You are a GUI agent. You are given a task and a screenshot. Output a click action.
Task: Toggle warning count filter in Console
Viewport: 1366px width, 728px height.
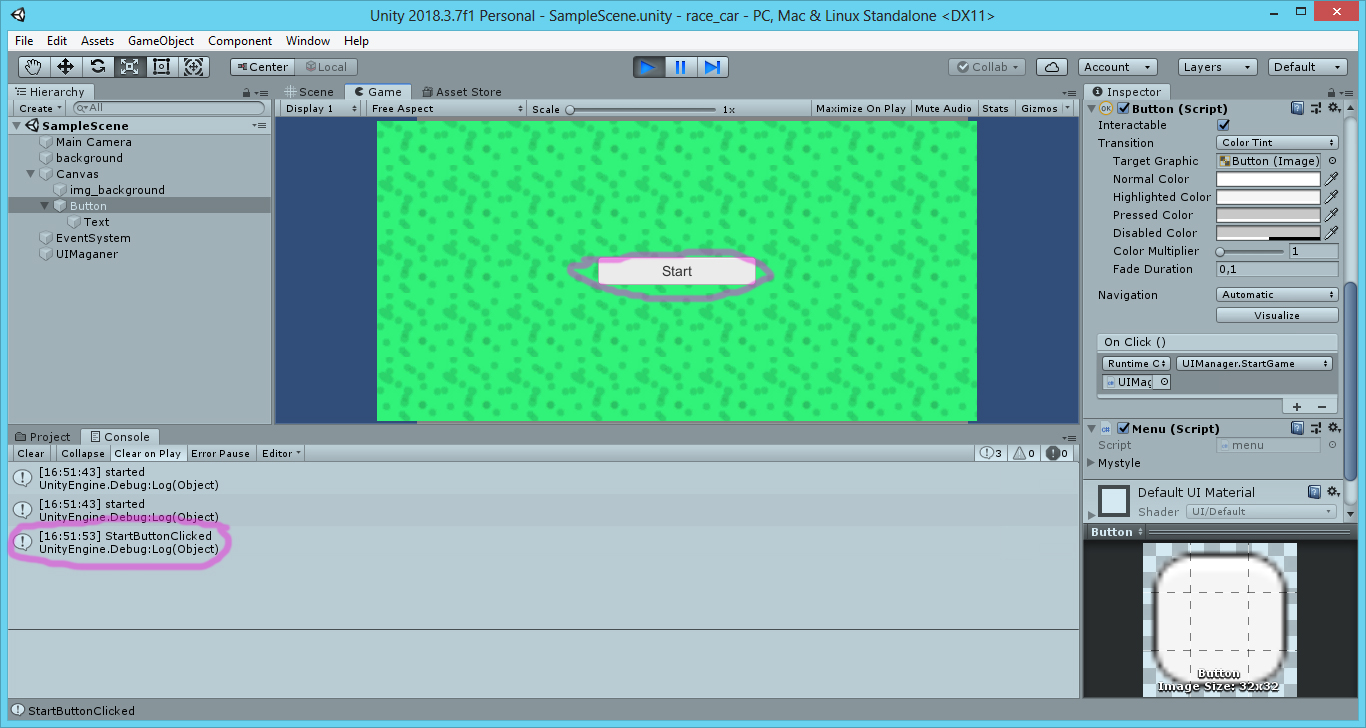click(x=1025, y=453)
